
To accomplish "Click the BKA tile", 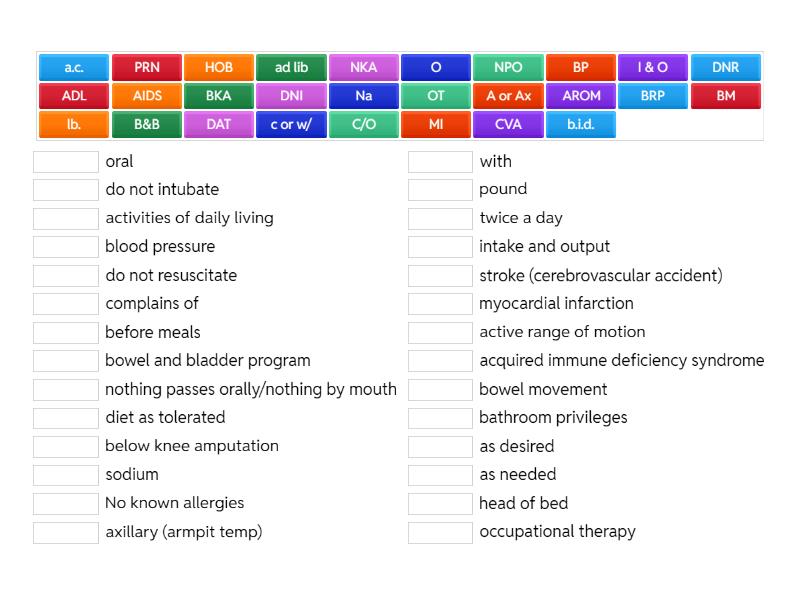I will [x=218, y=96].
